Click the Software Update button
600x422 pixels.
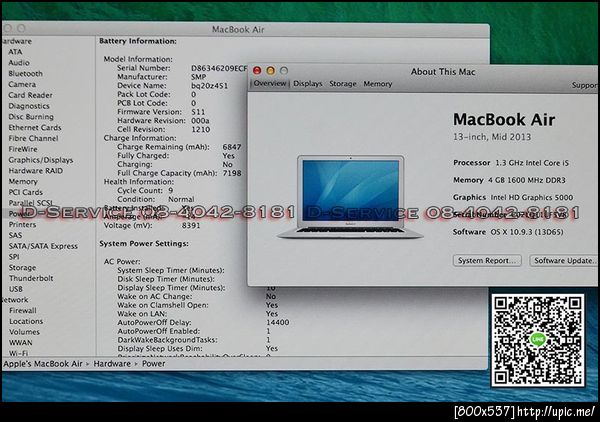tap(564, 261)
